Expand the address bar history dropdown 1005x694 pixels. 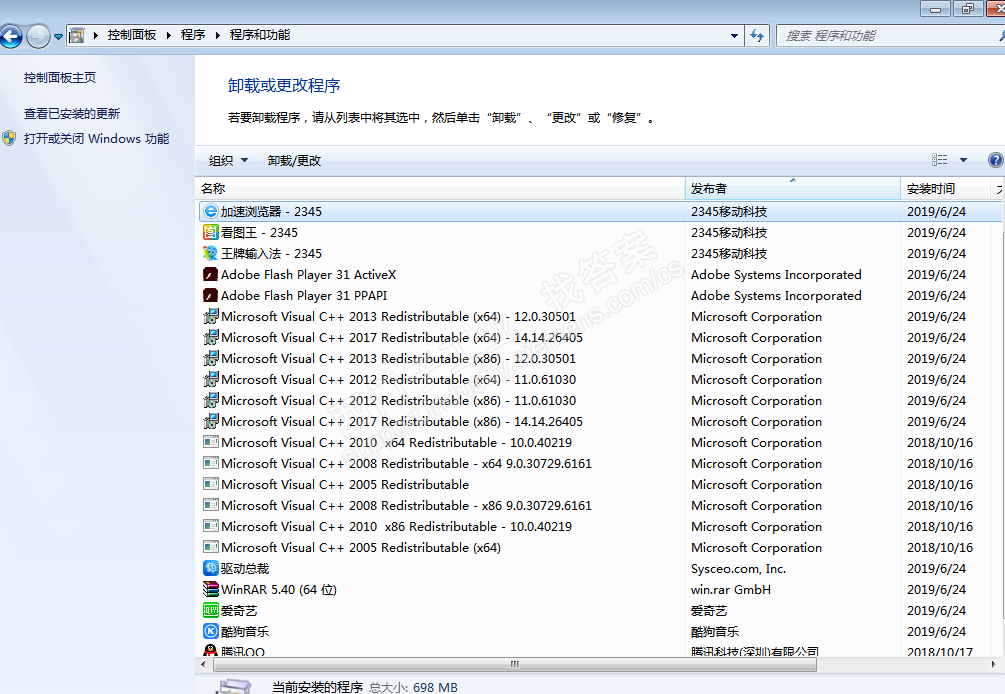[735, 36]
